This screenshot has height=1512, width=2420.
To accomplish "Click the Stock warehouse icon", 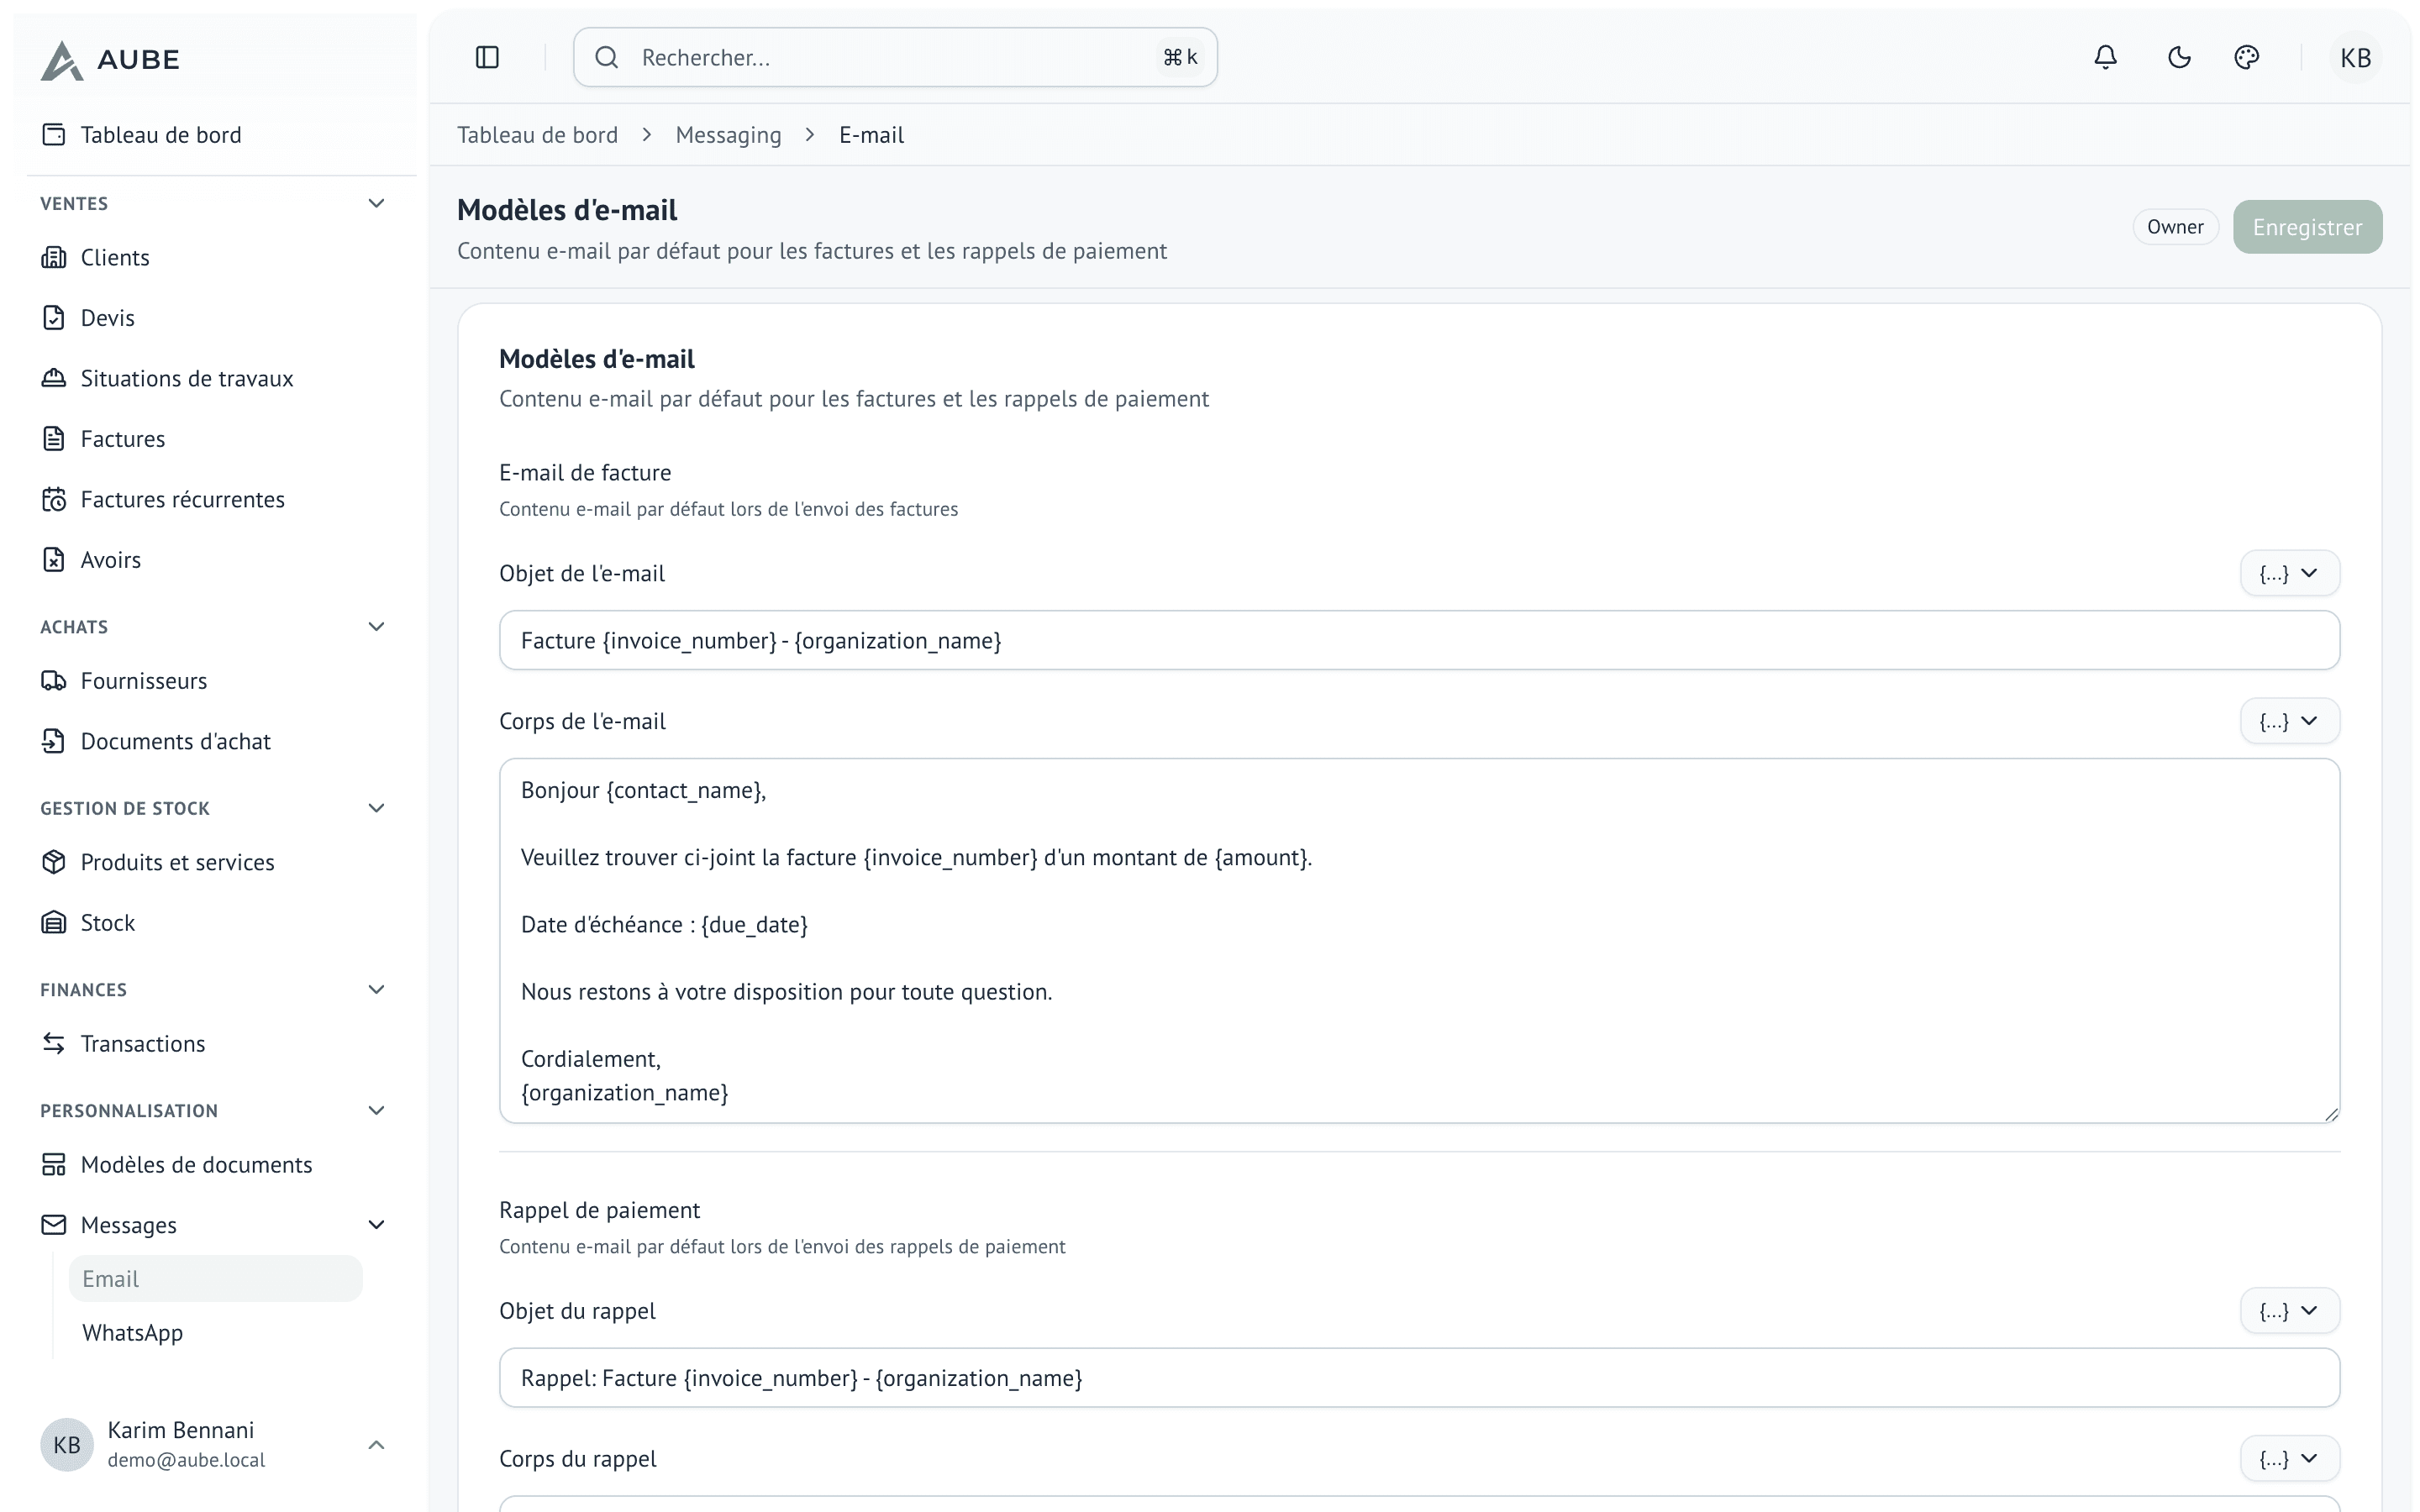I will [54, 922].
